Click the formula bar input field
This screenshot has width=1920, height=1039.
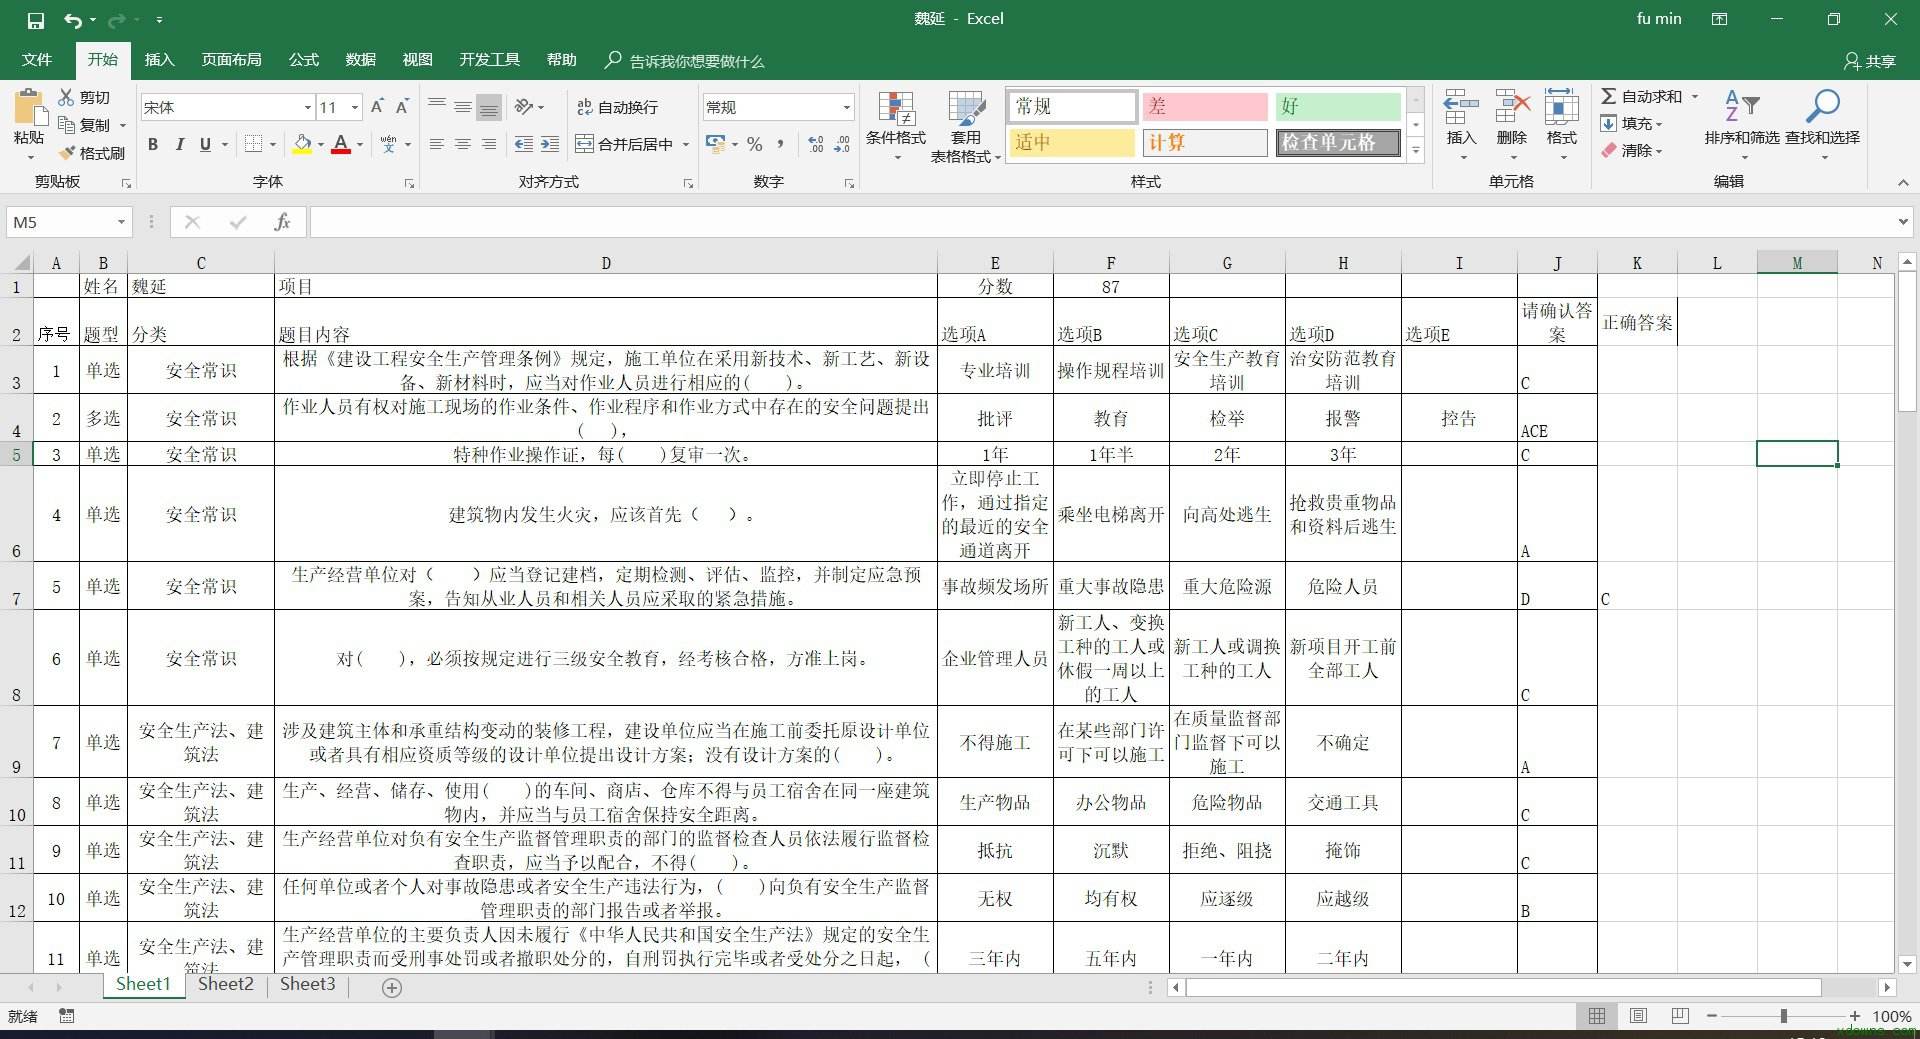coord(1102,222)
